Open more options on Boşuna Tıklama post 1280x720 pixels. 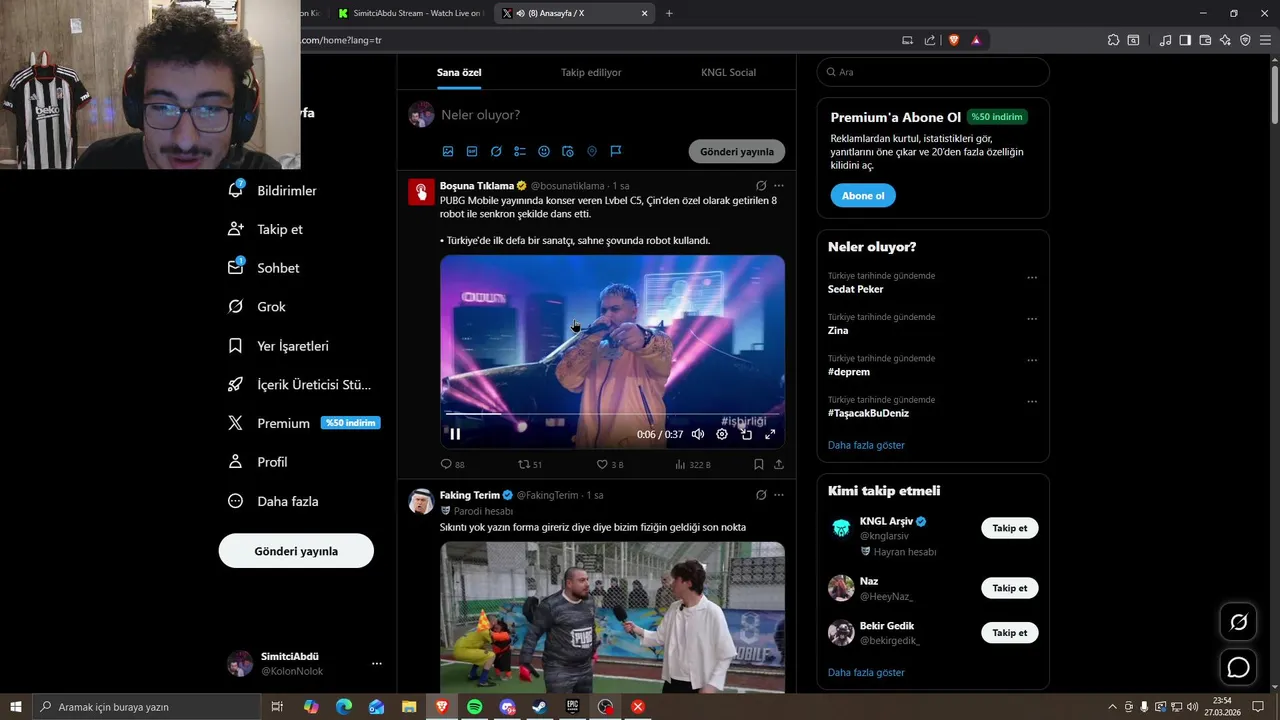click(779, 186)
